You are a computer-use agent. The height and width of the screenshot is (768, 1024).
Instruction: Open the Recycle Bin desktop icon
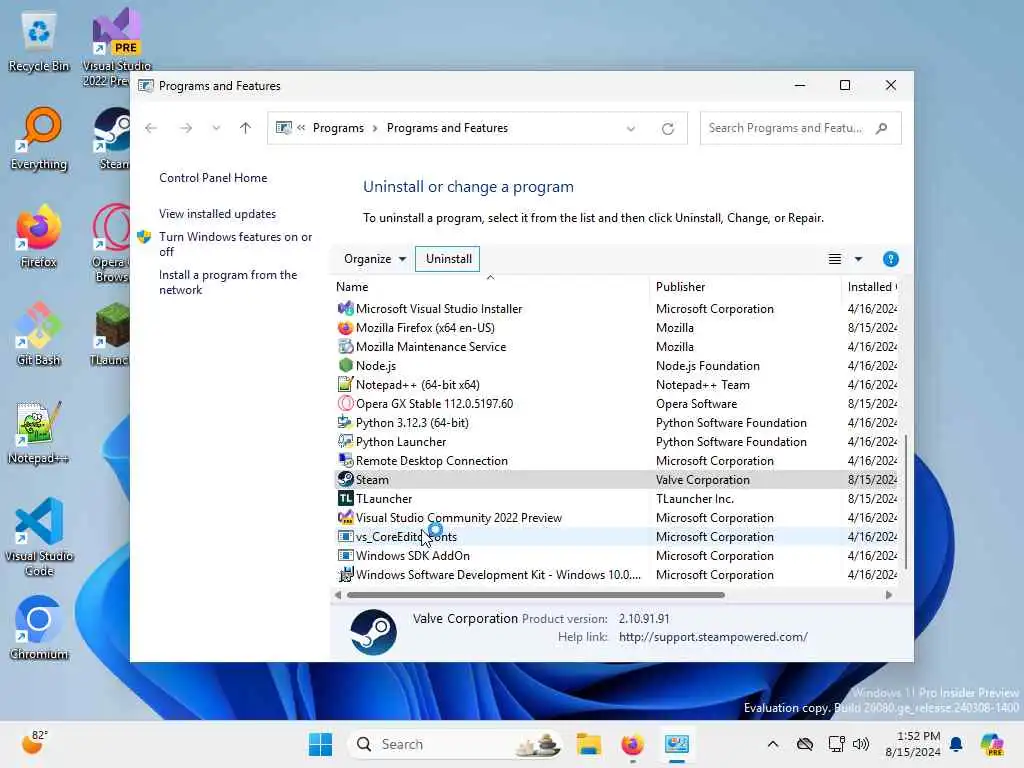pyautogui.click(x=39, y=42)
